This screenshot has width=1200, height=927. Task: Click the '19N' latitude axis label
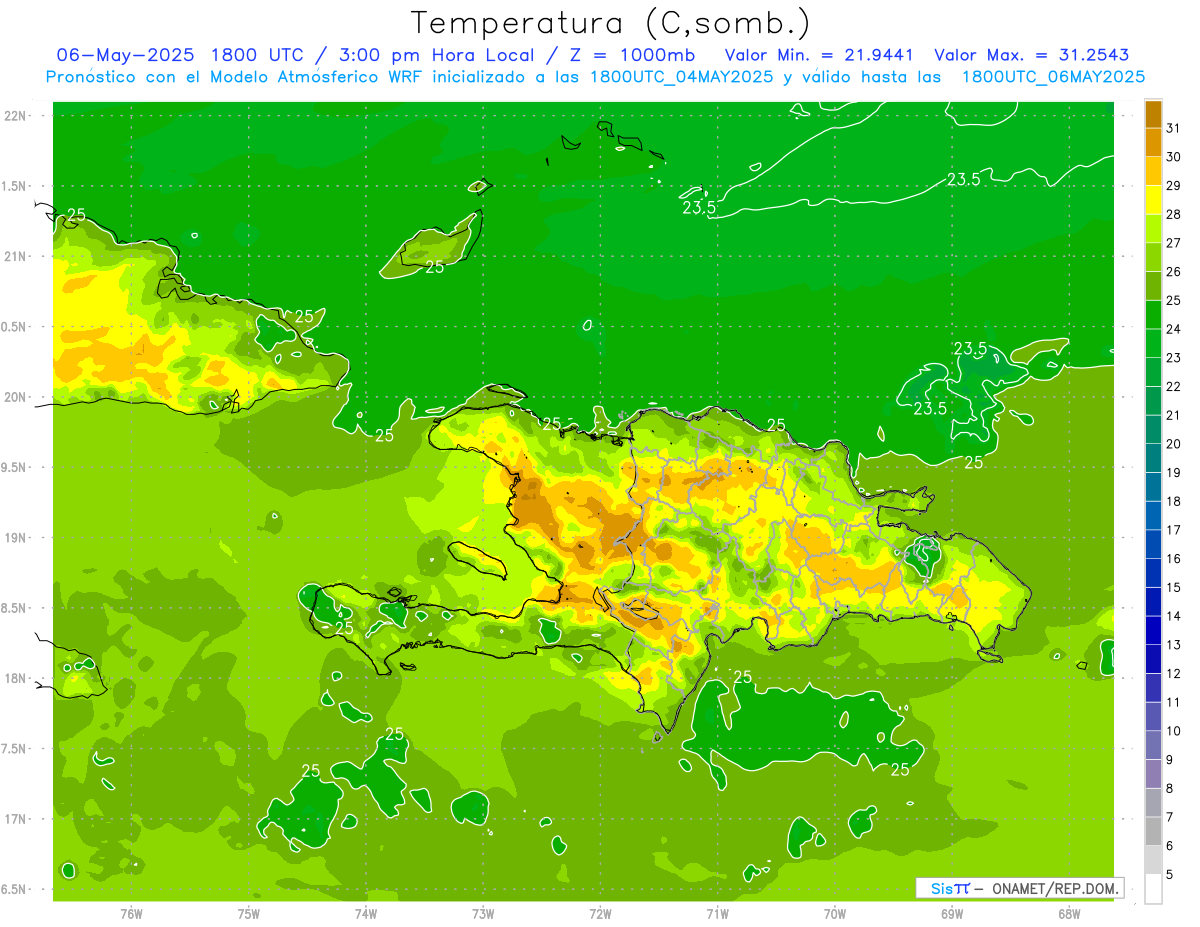click(x=16, y=538)
